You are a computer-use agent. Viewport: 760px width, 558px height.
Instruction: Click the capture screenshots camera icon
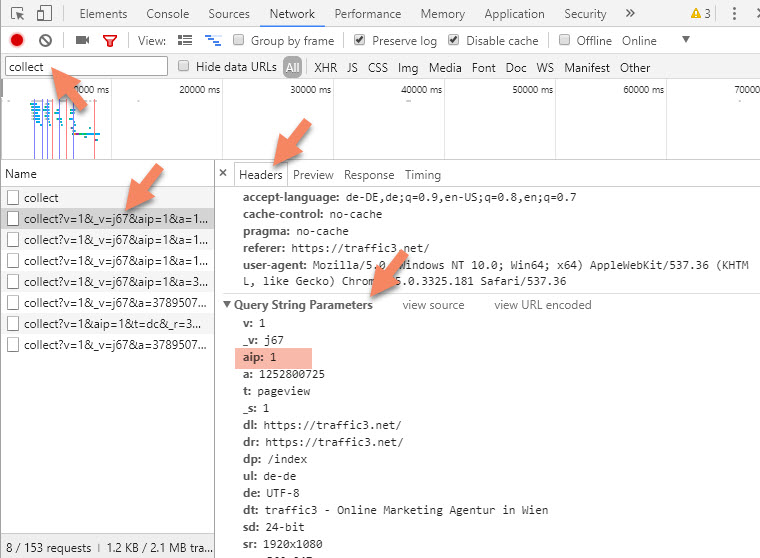pos(82,40)
